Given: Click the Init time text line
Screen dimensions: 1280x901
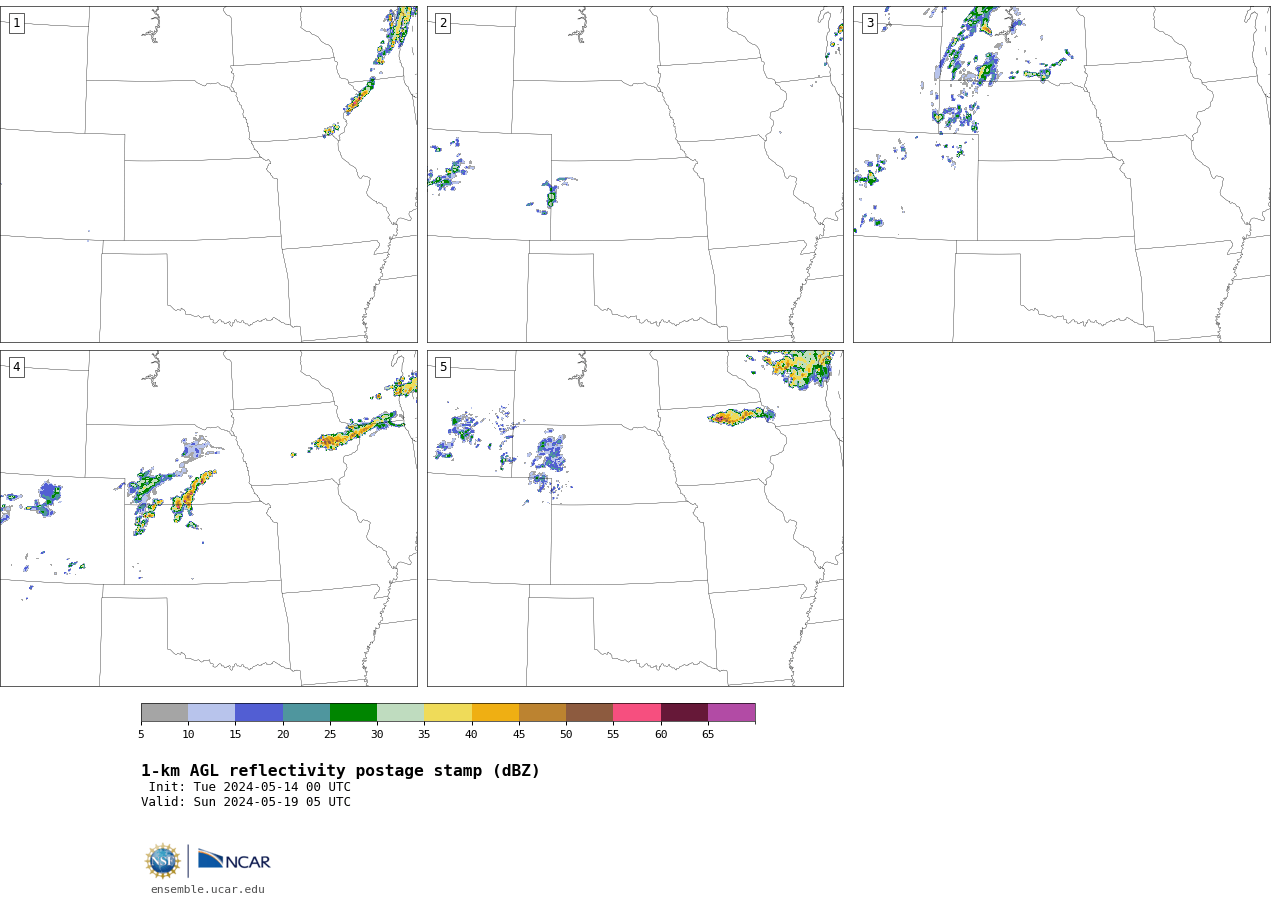Looking at the screenshot, I should pos(250,787).
